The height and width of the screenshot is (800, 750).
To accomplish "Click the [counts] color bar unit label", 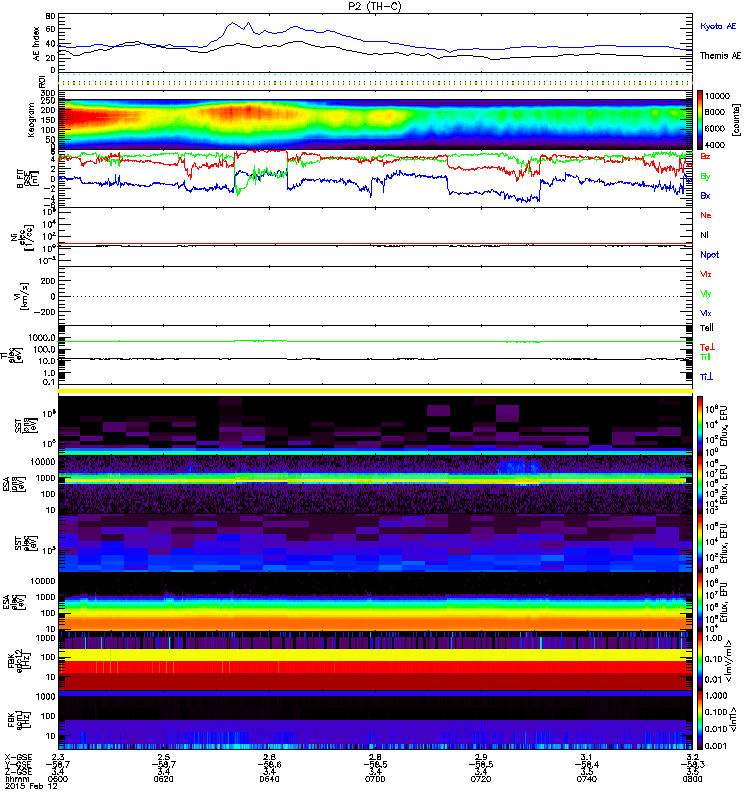I will tap(736, 120).
